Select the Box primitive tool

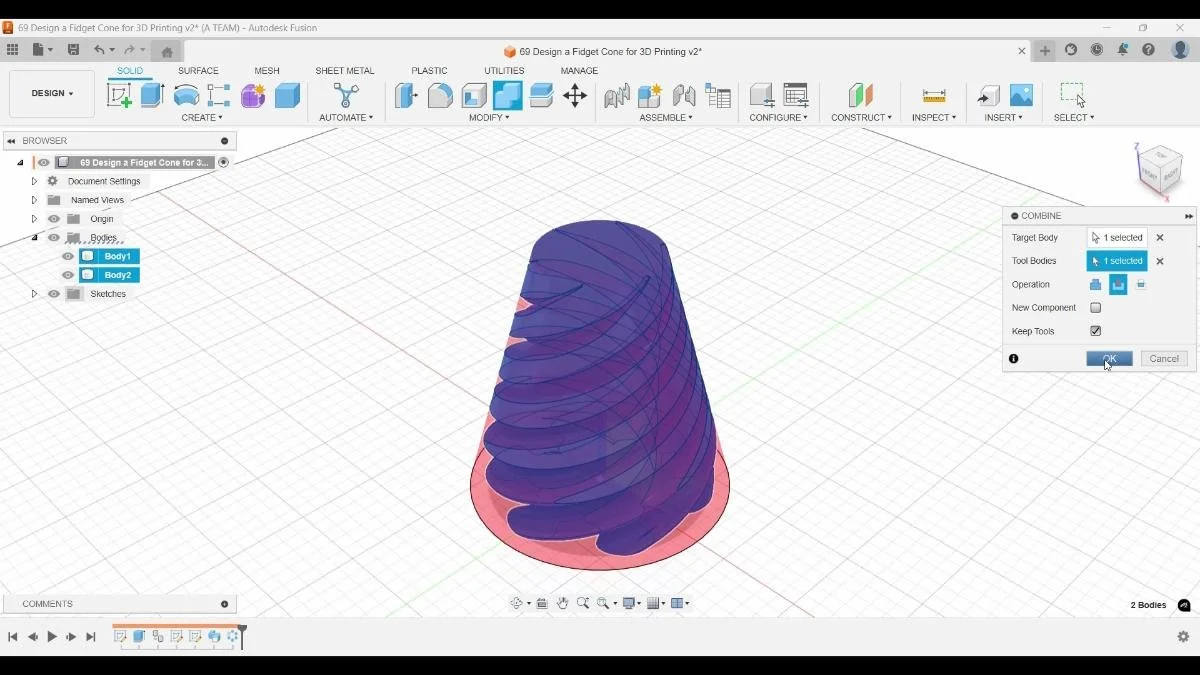tap(287, 95)
